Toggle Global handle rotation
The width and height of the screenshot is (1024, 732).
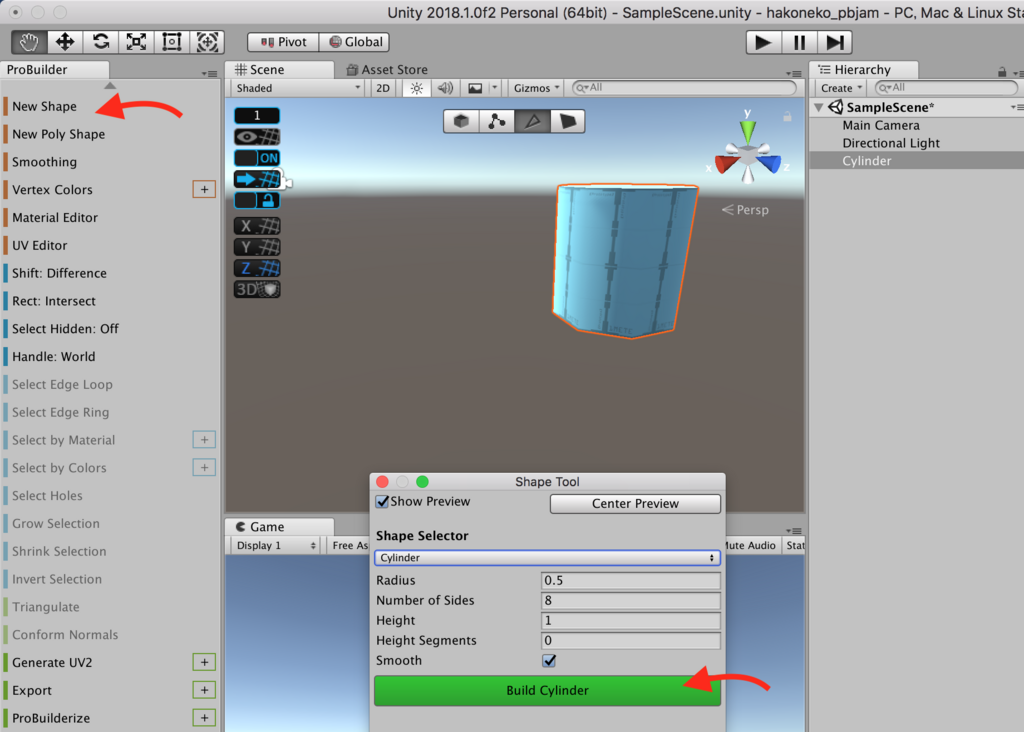pos(355,42)
